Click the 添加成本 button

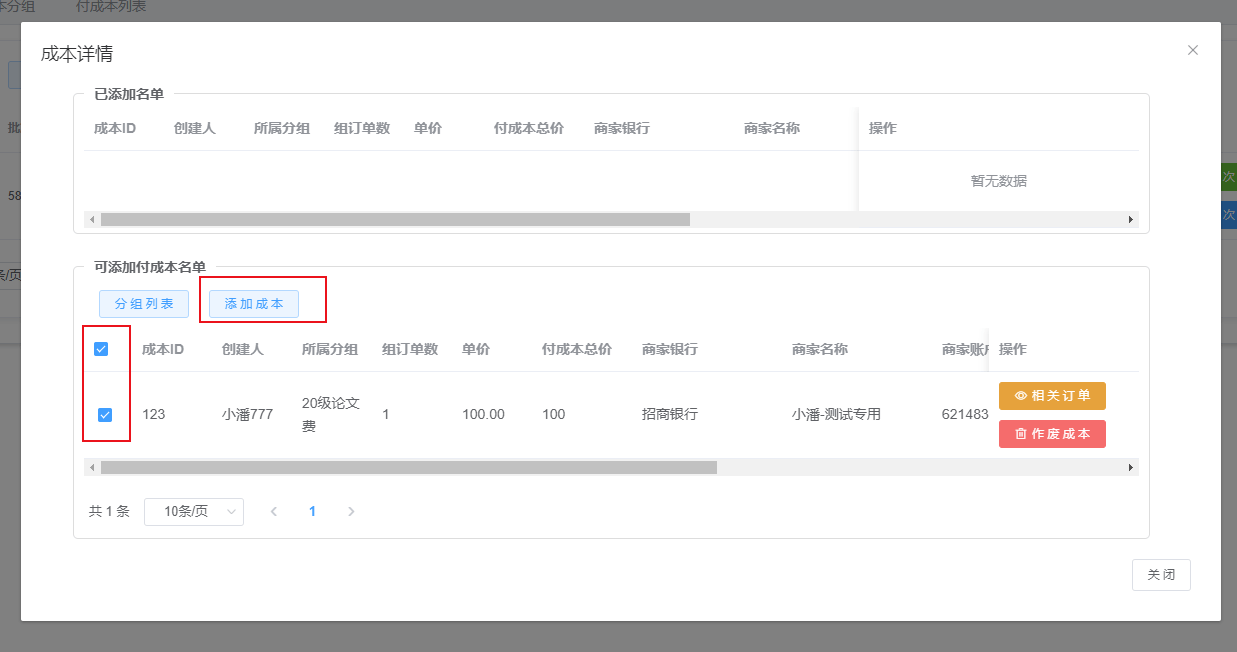tap(254, 304)
